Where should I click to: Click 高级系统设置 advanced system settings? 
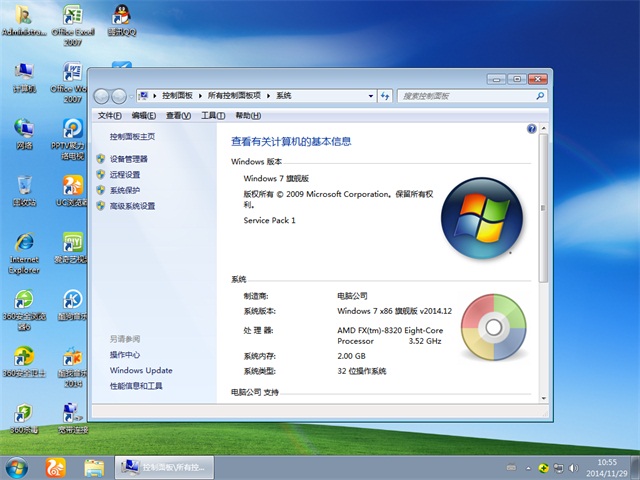pyautogui.click(x=132, y=206)
